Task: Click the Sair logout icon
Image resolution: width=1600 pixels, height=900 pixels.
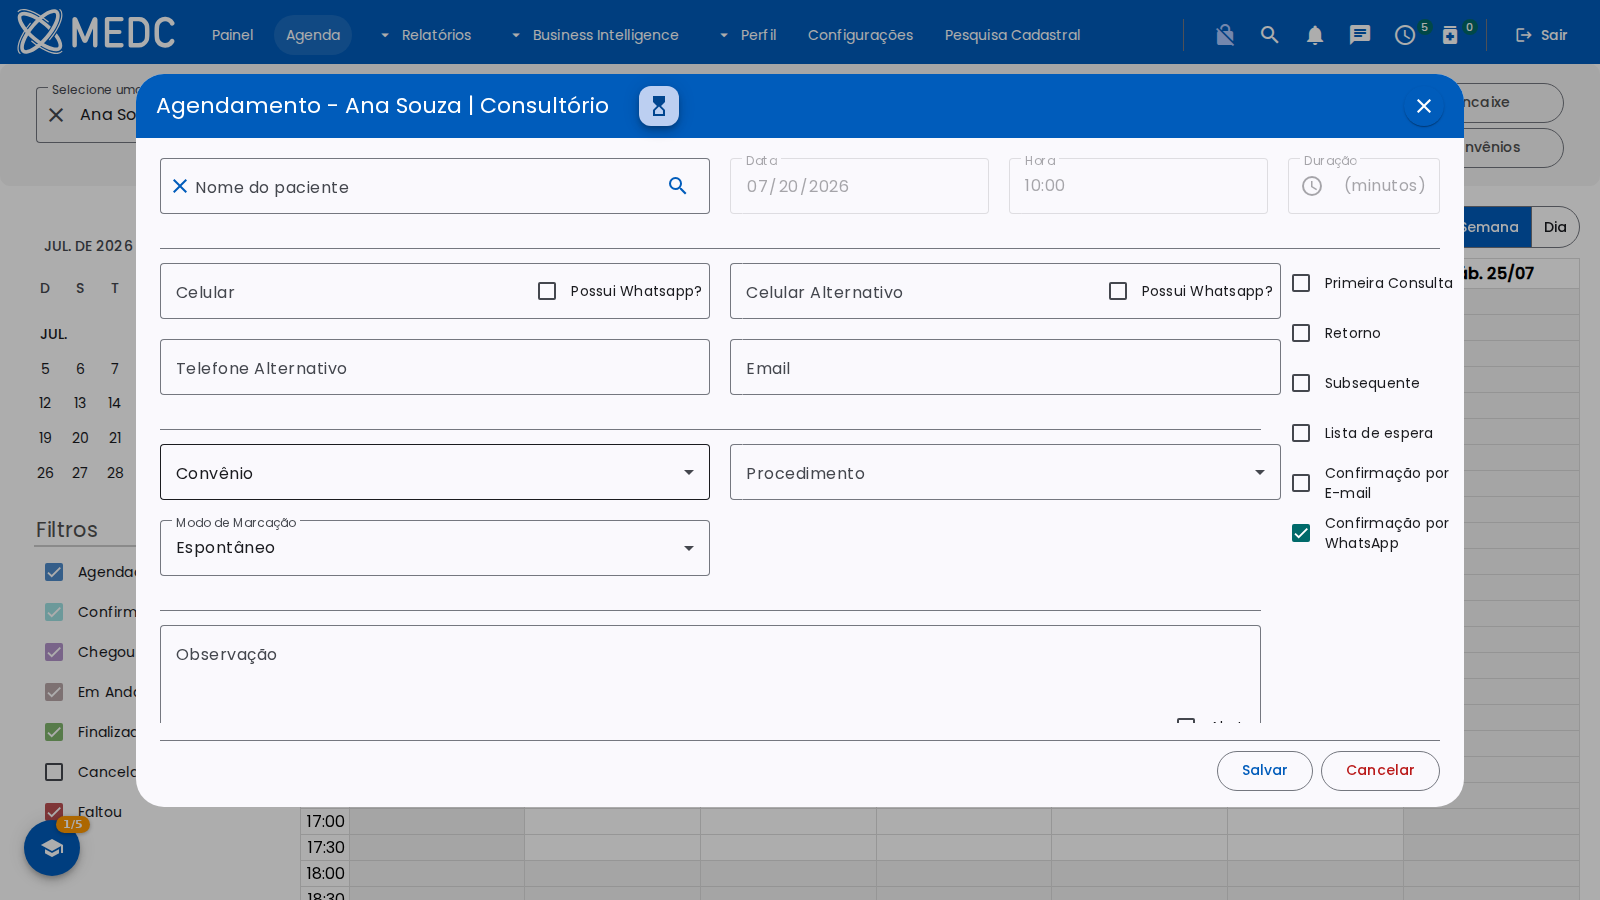Action: click(x=1524, y=35)
